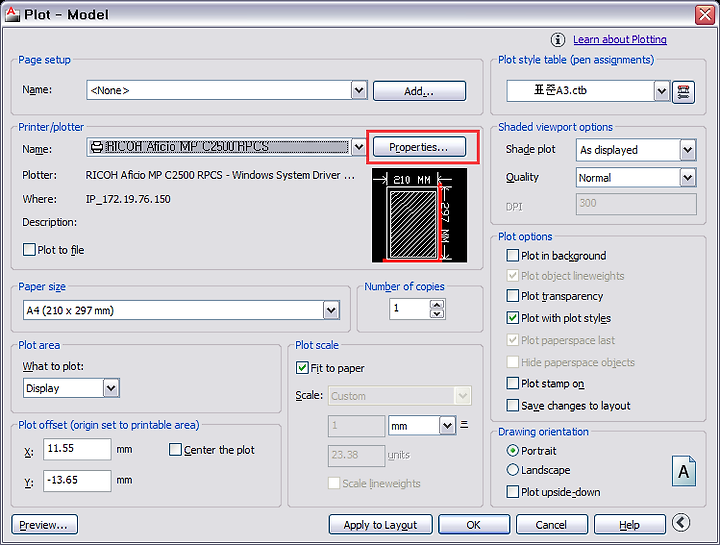Collapse the dialog with the round arrow button

[x=681, y=523]
